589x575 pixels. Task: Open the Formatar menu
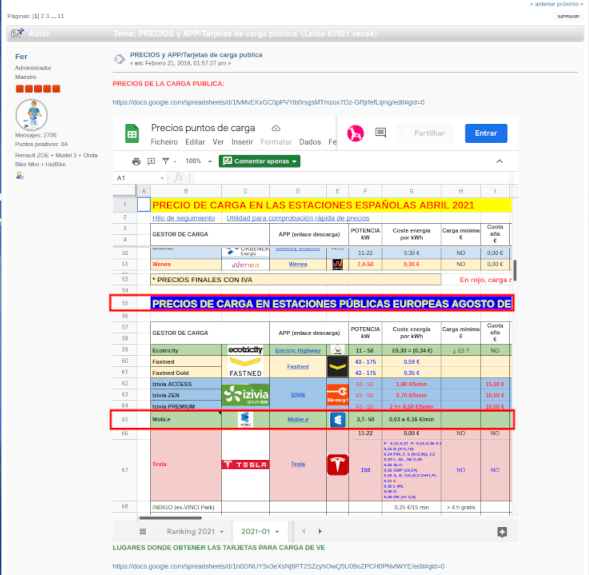276,142
